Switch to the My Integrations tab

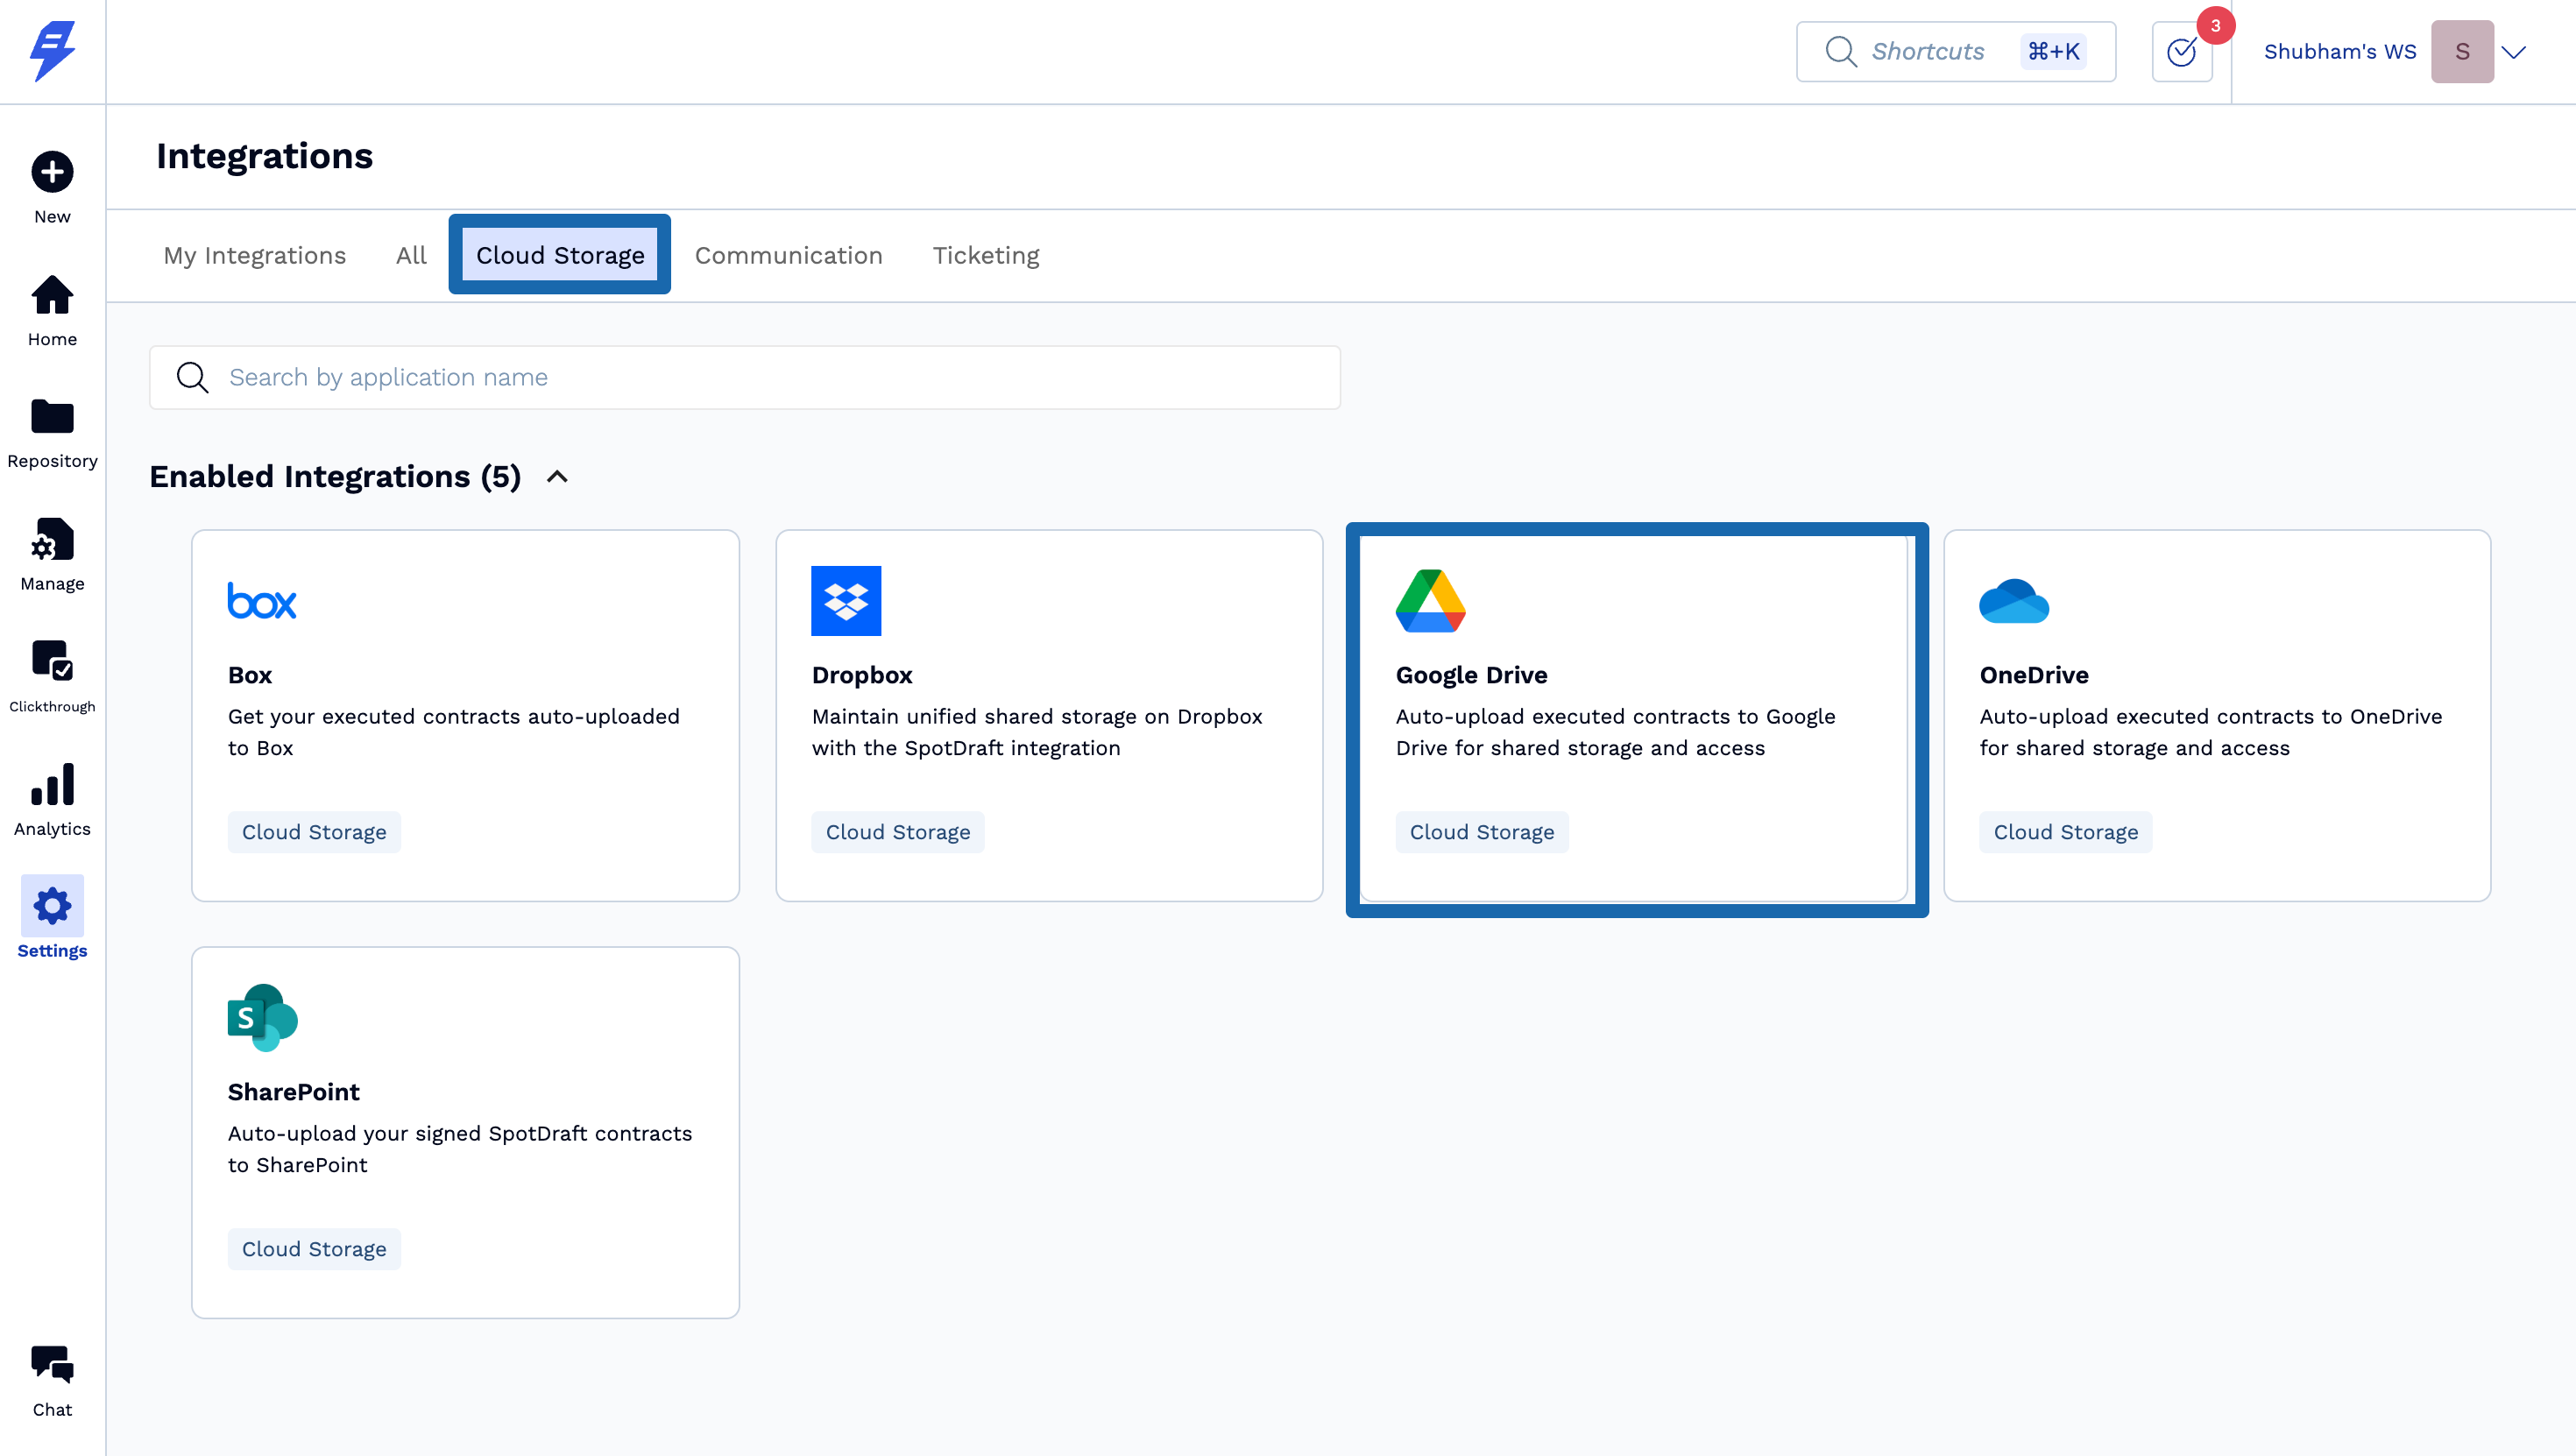(x=254, y=255)
